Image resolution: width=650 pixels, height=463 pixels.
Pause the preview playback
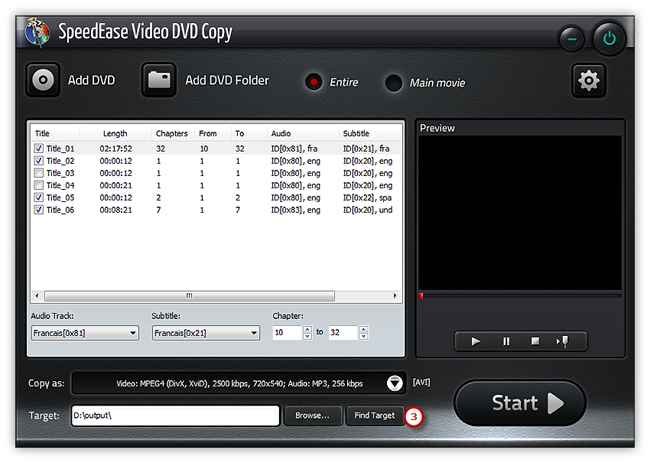(x=506, y=342)
